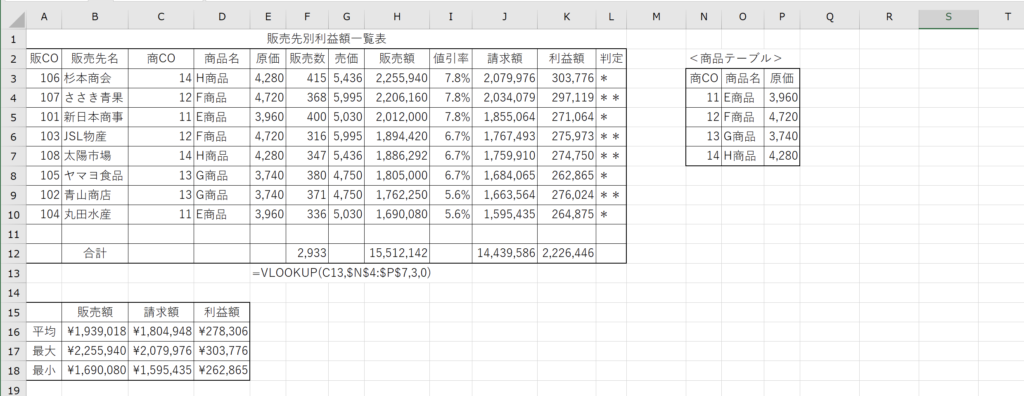Image resolution: width=1024 pixels, height=396 pixels.
Task: Select the JSL物産 cell
Action: coord(95,137)
